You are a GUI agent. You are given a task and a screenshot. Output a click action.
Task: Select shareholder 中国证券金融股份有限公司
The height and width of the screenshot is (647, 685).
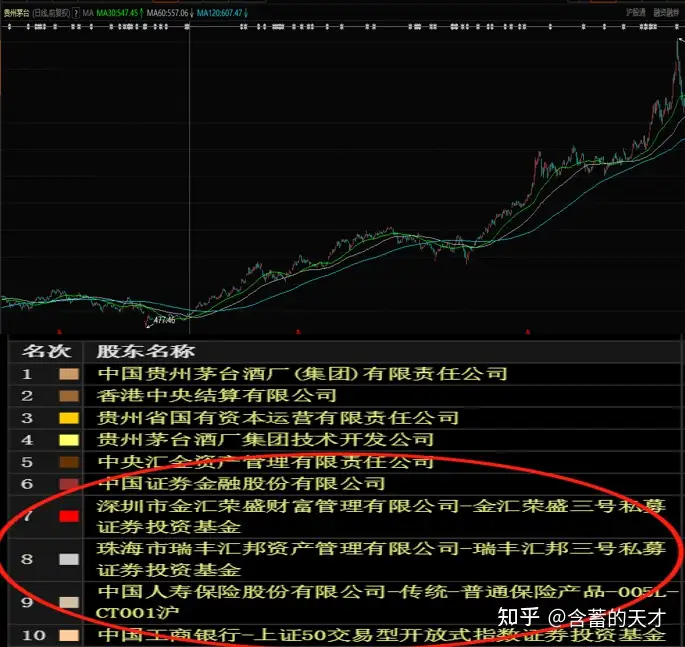click(241, 484)
